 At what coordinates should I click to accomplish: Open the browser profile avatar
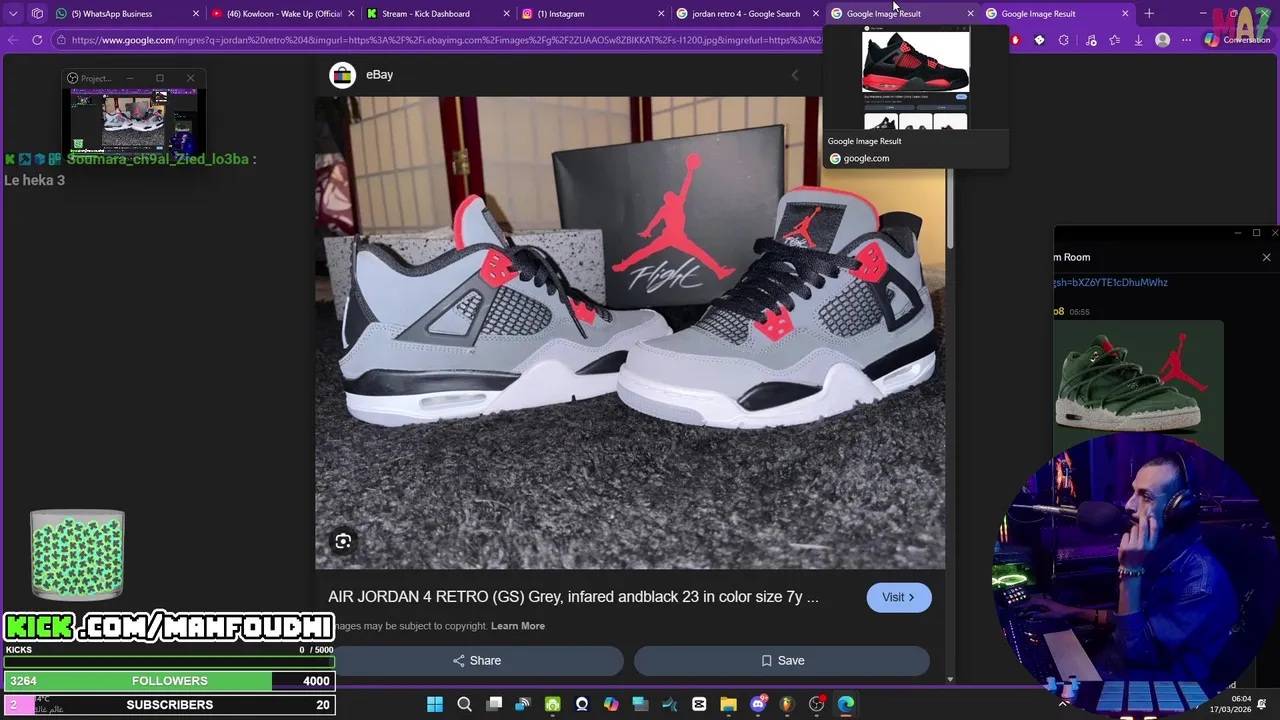point(1162,40)
